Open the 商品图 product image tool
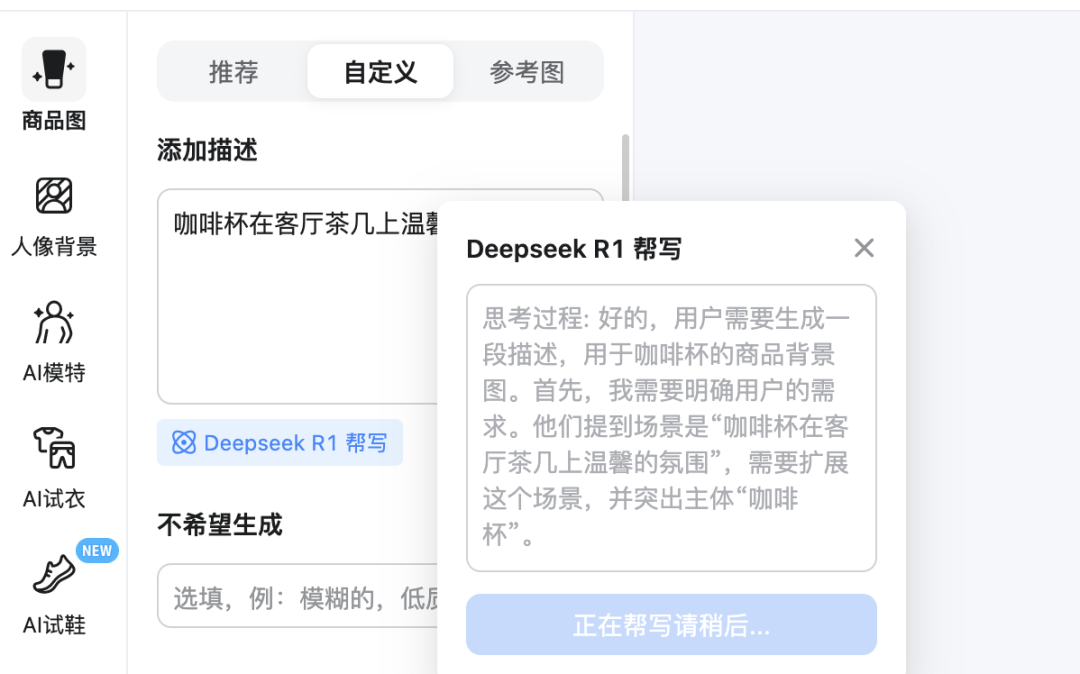Viewport: 1080px width, 674px height. pos(54,85)
